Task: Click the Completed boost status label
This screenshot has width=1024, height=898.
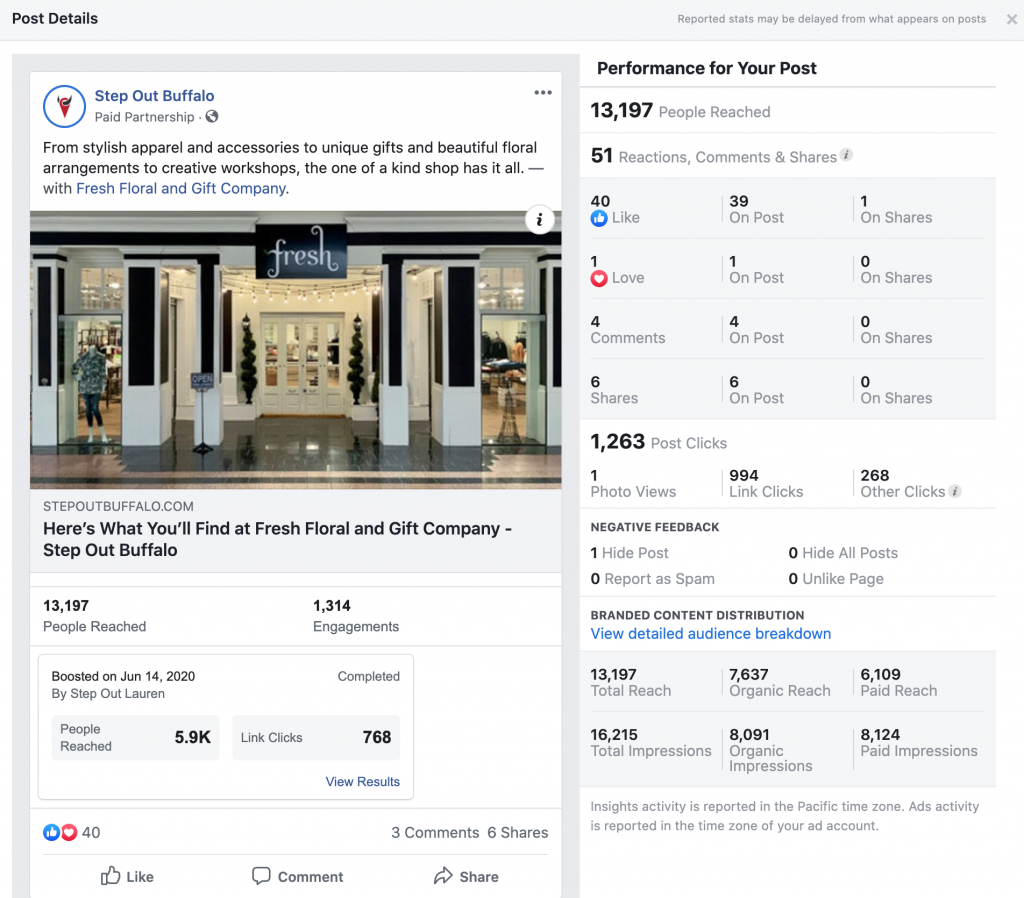Action: (x=369, y=676)
